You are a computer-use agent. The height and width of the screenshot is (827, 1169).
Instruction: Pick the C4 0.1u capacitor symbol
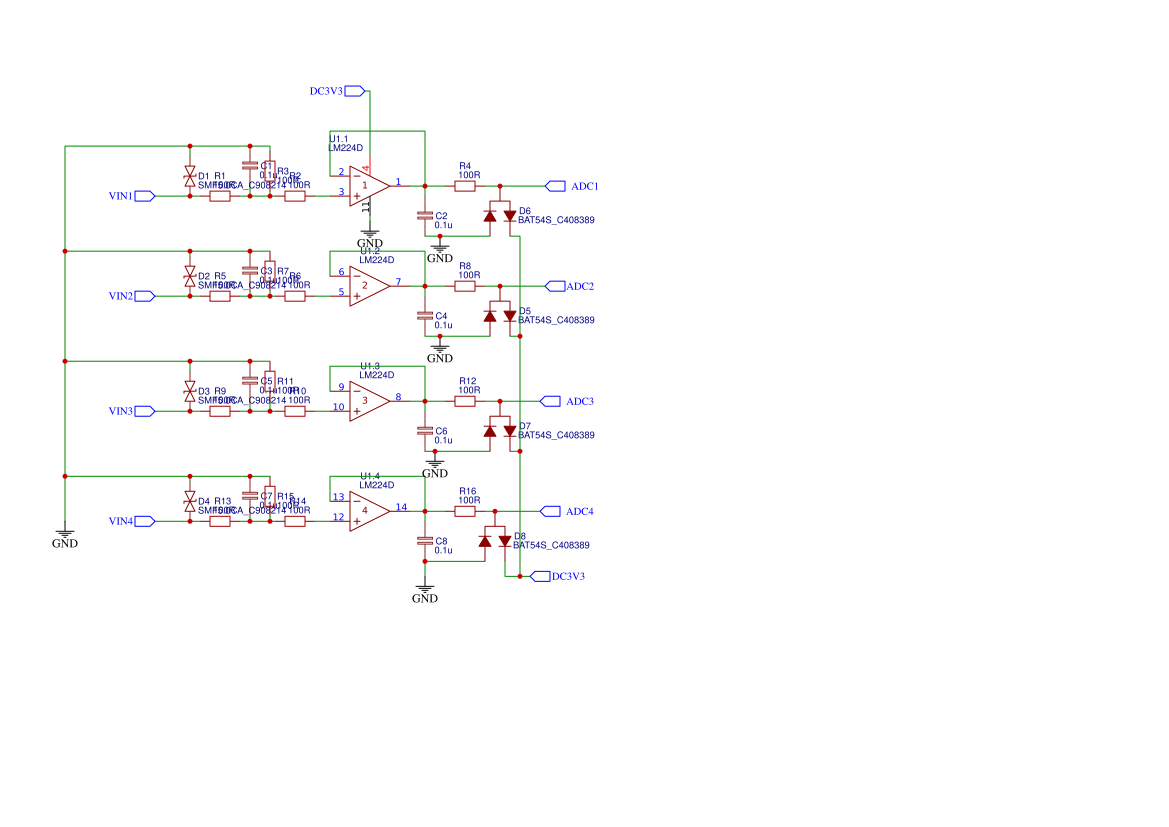pyautogui.click(x=425, y=316)
